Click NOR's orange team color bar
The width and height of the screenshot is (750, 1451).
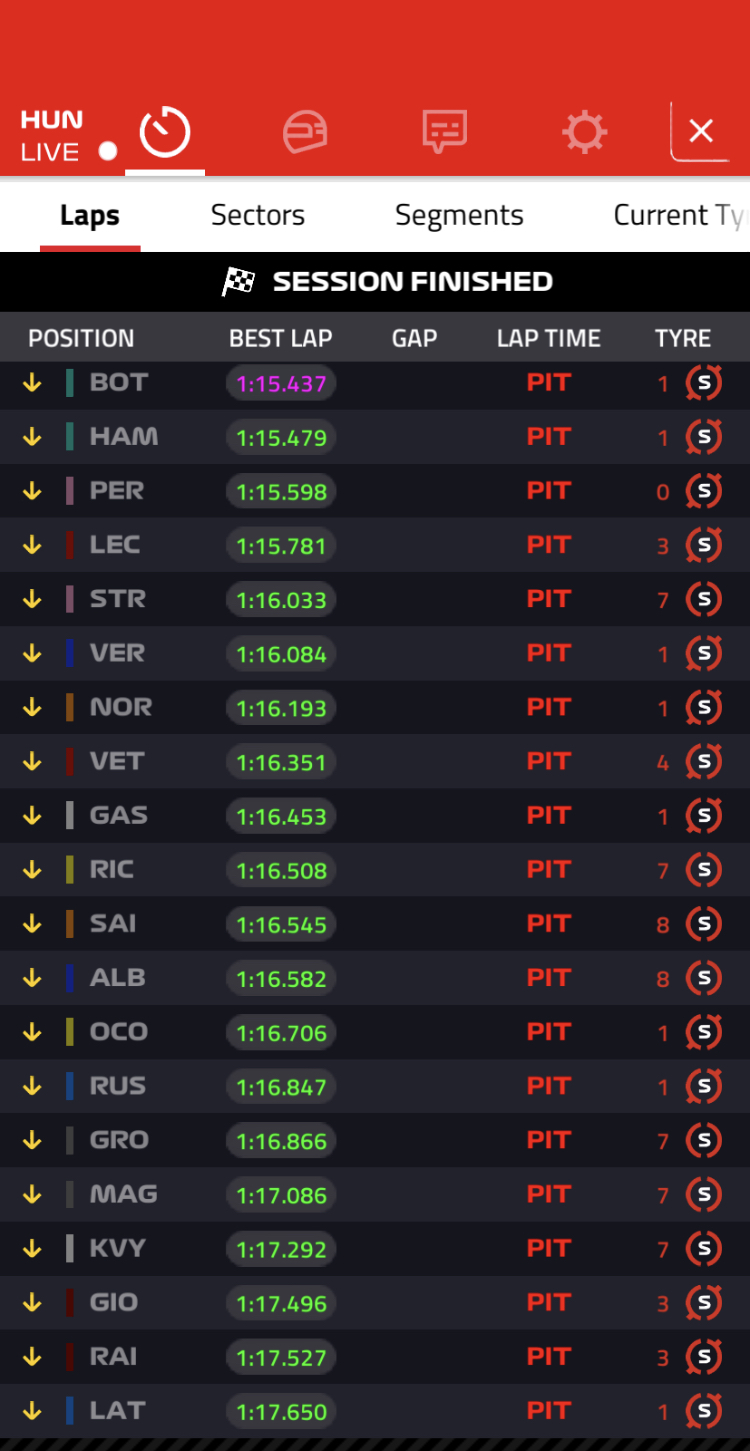69,708
